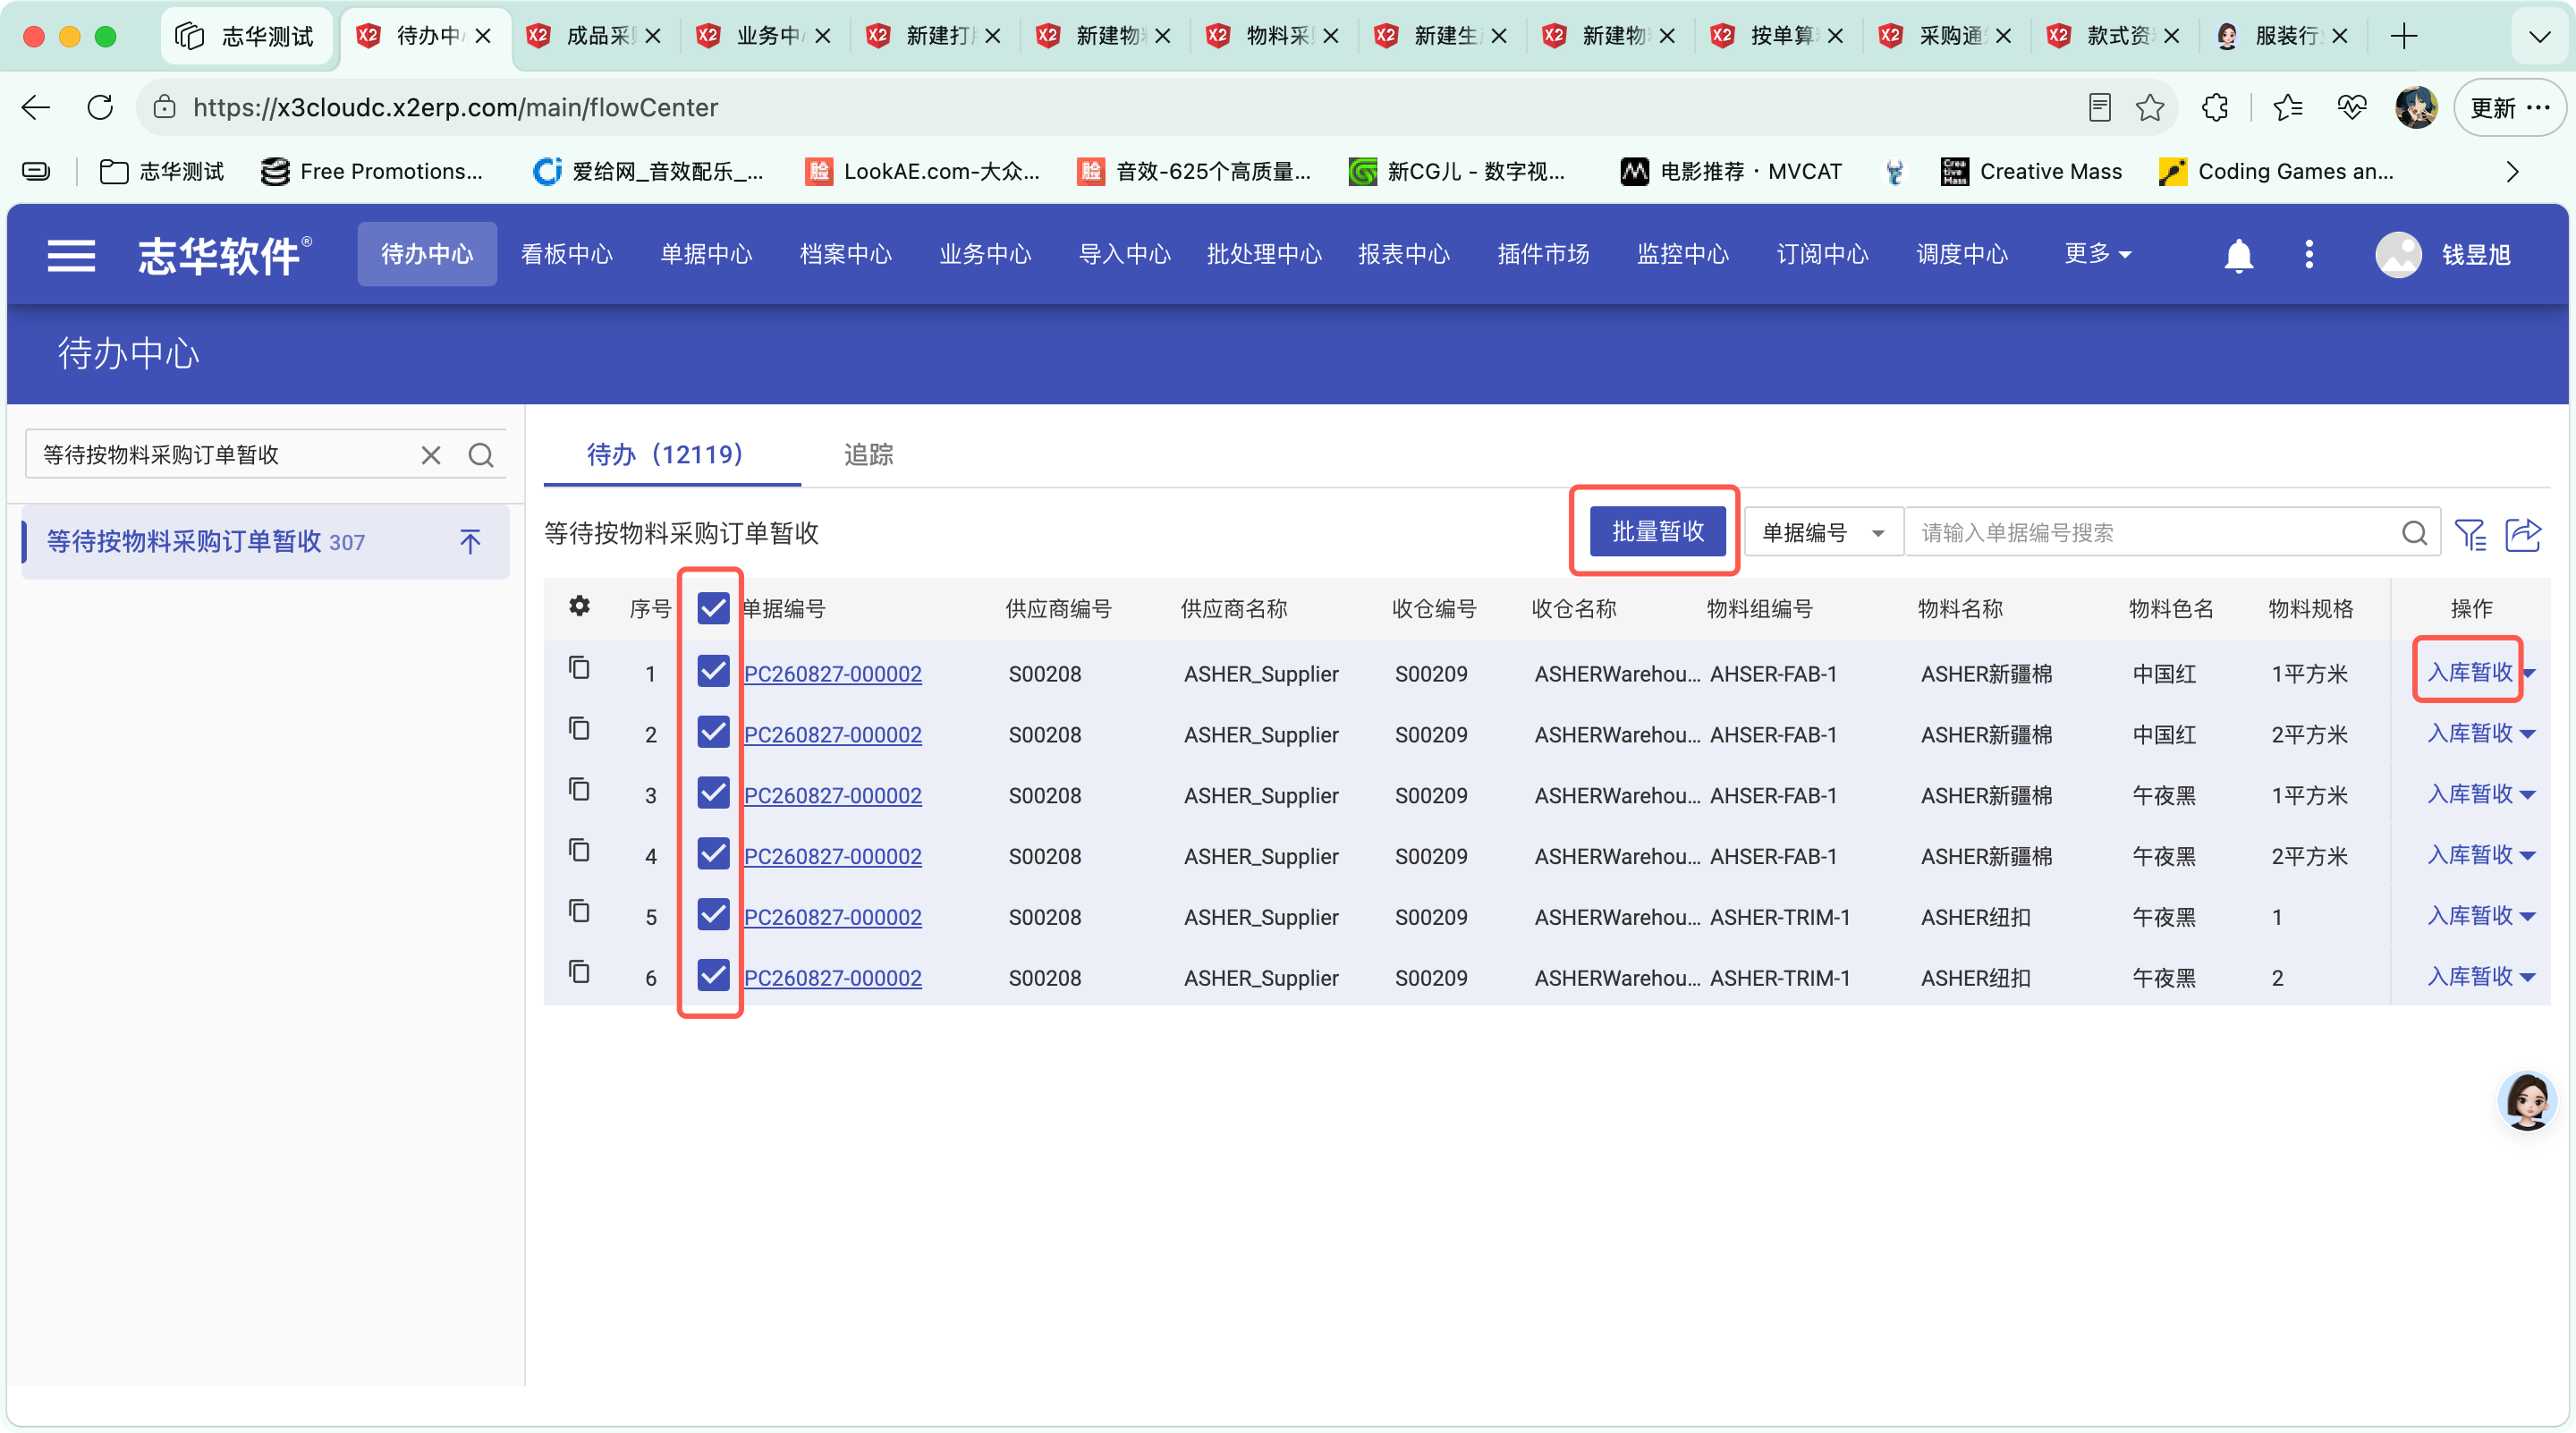Open the 单据编号 search field dropdown
This screenshot has width=2576, height=1433.
[1823, 533]
